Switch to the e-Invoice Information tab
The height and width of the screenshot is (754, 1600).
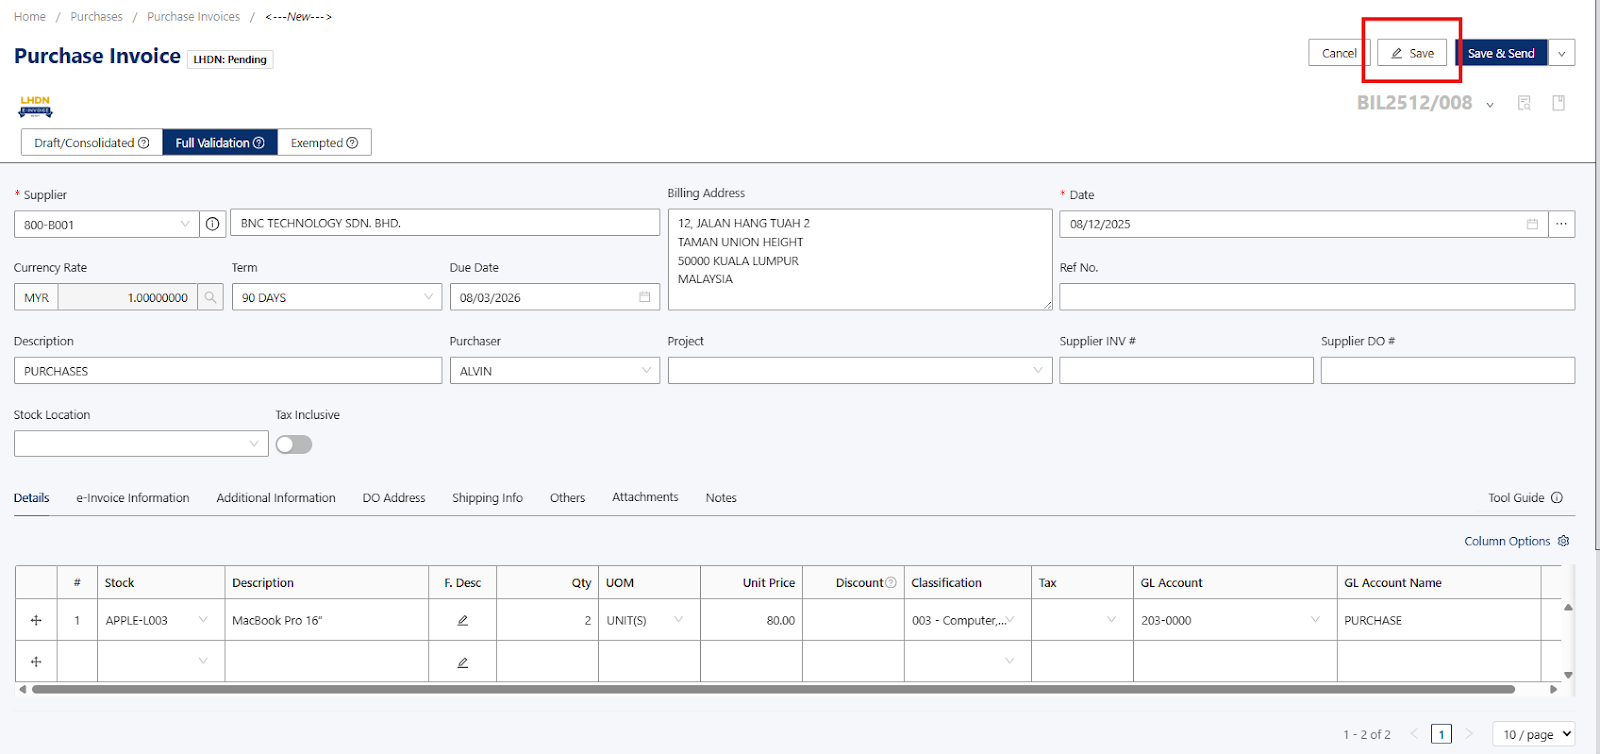[x=133, y=498]
